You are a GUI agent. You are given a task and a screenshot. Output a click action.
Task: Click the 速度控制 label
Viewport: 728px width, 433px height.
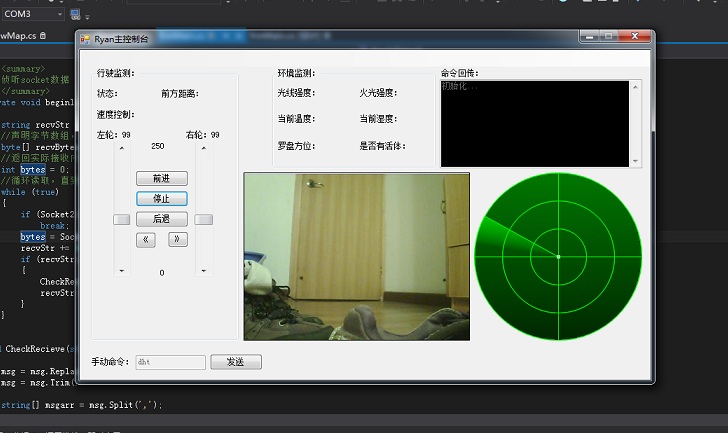click(116, 115)
